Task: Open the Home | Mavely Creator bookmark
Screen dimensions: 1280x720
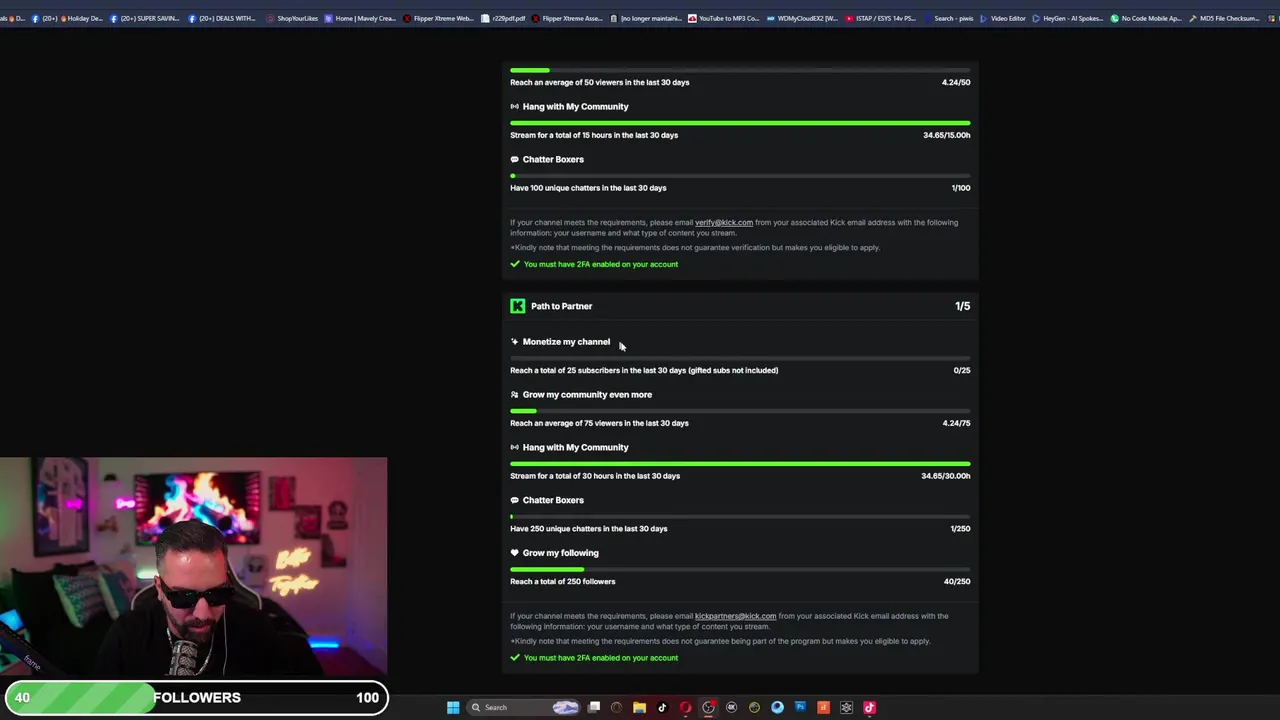Action: click(x=360, y=18)
